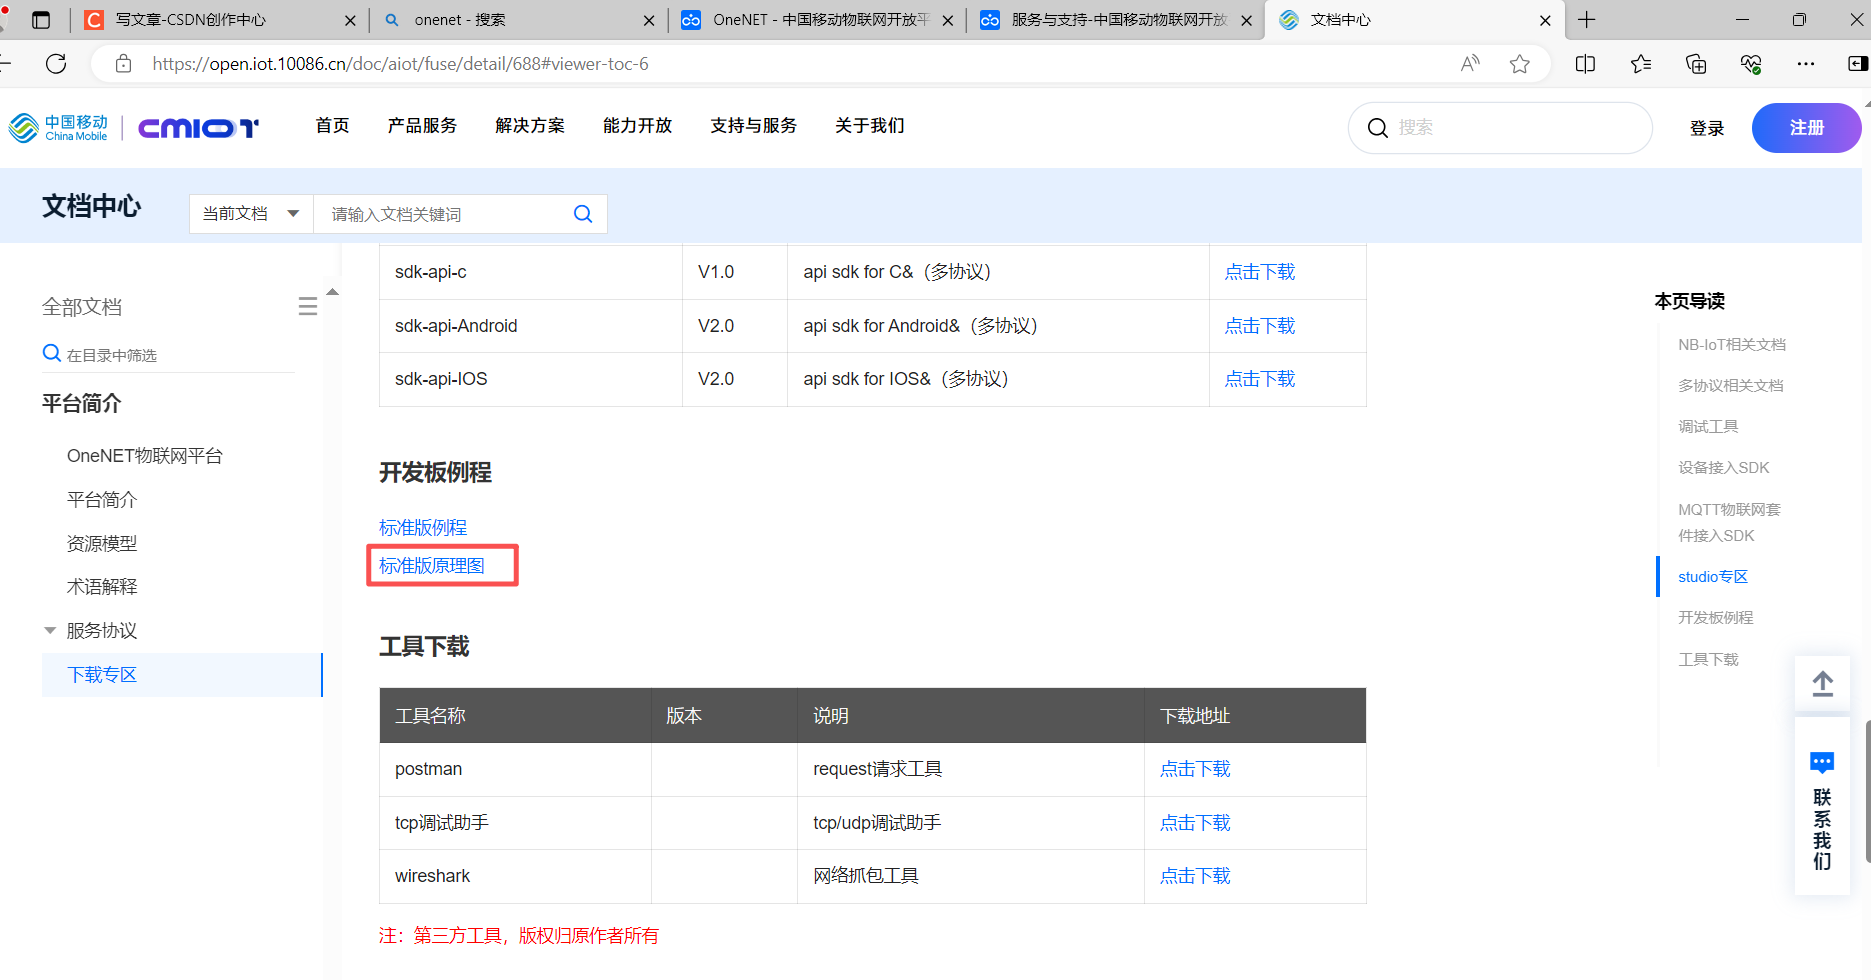Viewport: 1871px width, 980px height.
Task: Select 术语解释 in sidebar
Action: (x=102, y=586)
